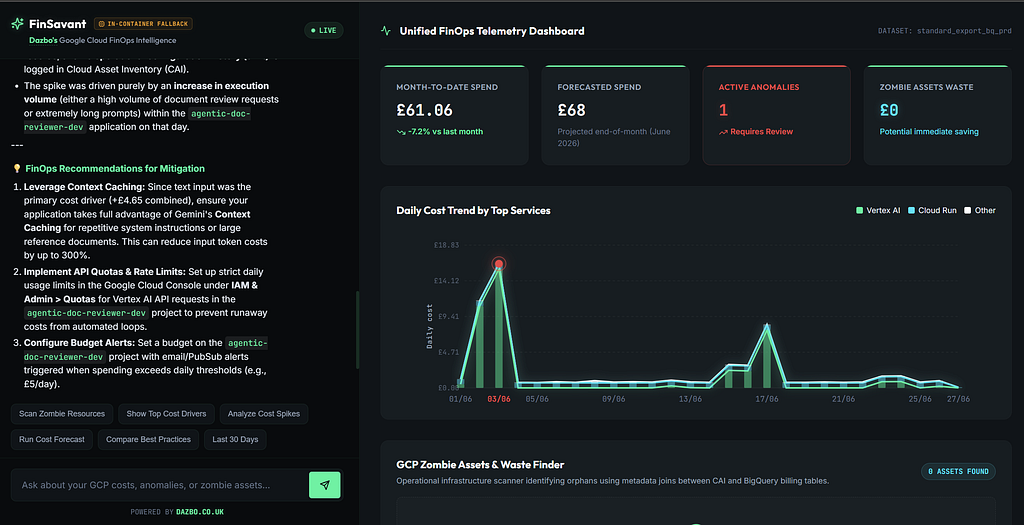Focus the GCP costs question input field

[x=159, y=485]
